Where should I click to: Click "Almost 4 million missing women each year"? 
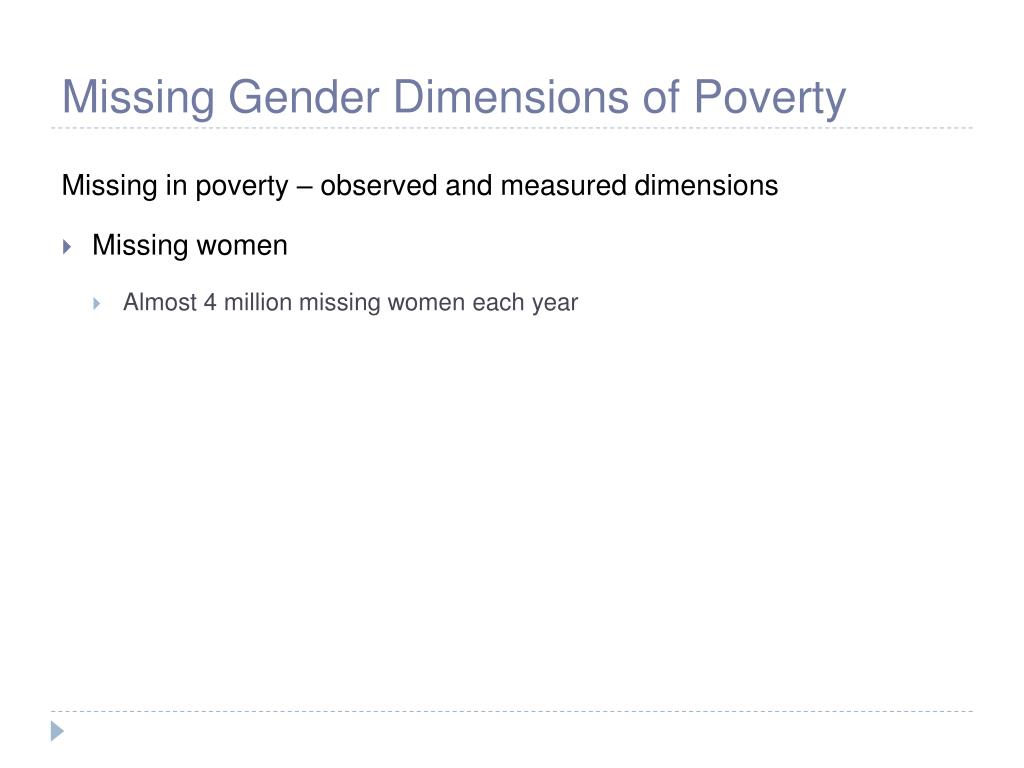351,303
